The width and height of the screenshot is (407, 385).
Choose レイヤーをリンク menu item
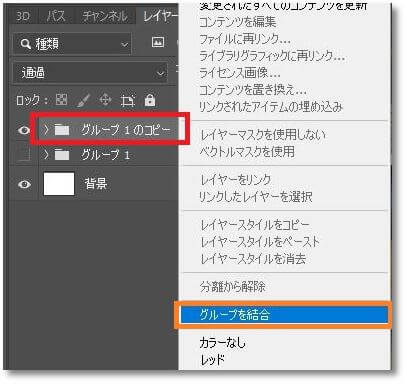click(236, 180)
